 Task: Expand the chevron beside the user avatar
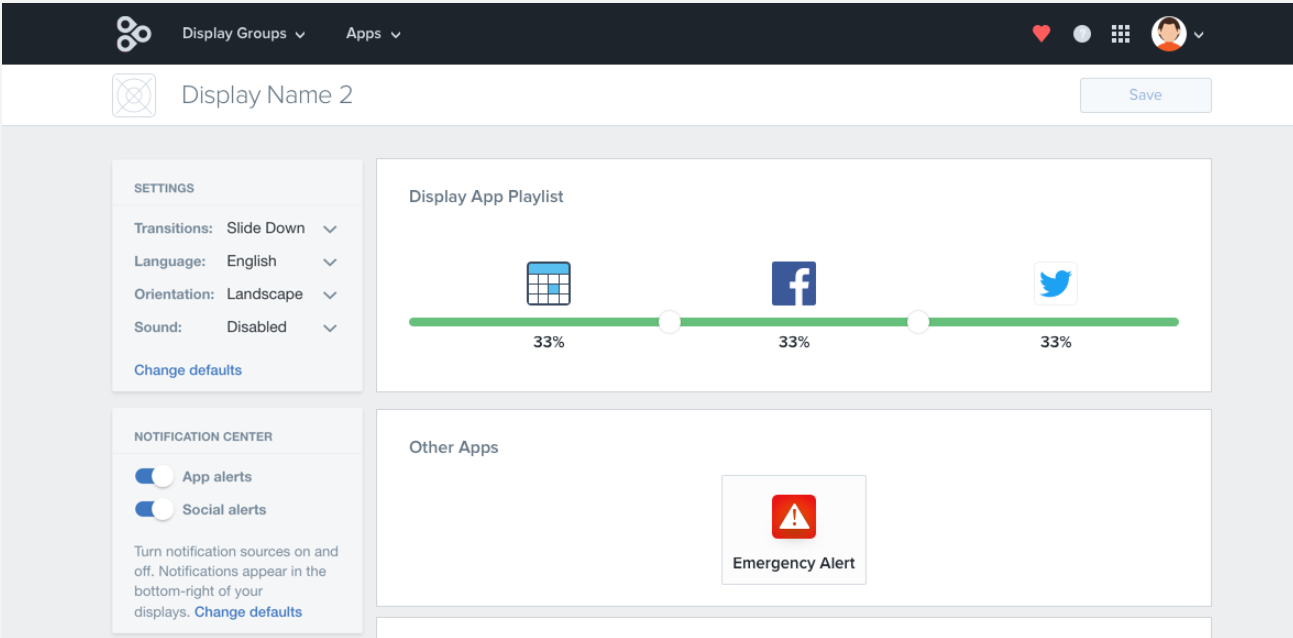[x=1199, y=34]
